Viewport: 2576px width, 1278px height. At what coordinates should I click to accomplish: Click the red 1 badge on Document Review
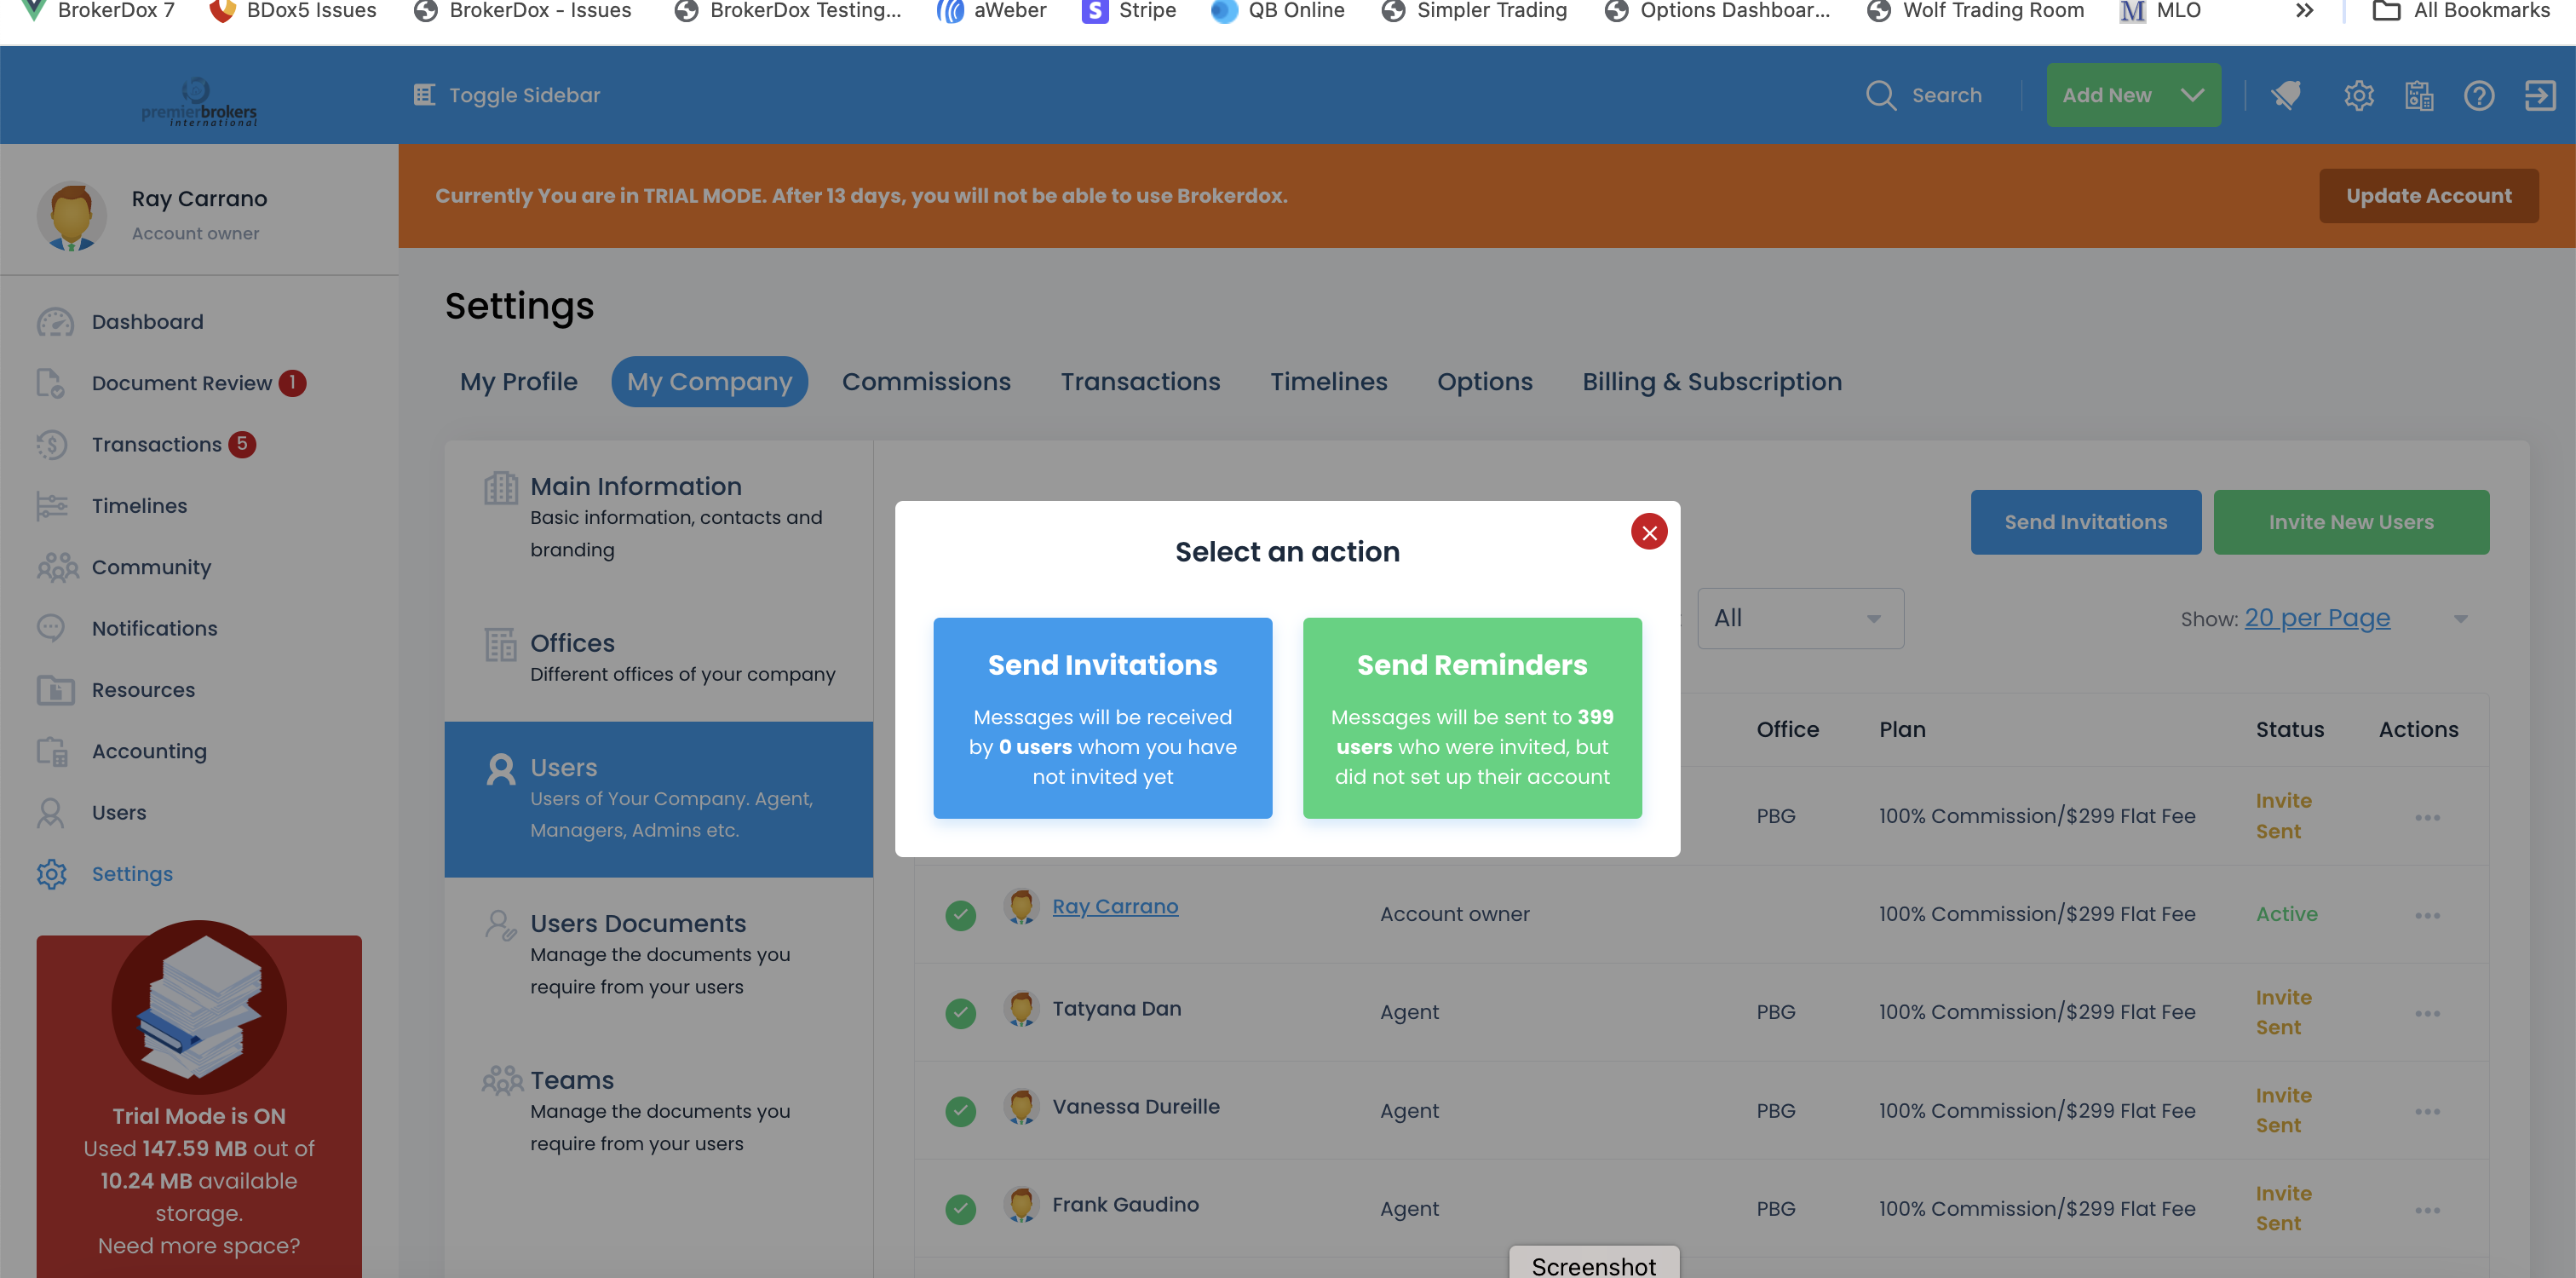pos(292,383)
